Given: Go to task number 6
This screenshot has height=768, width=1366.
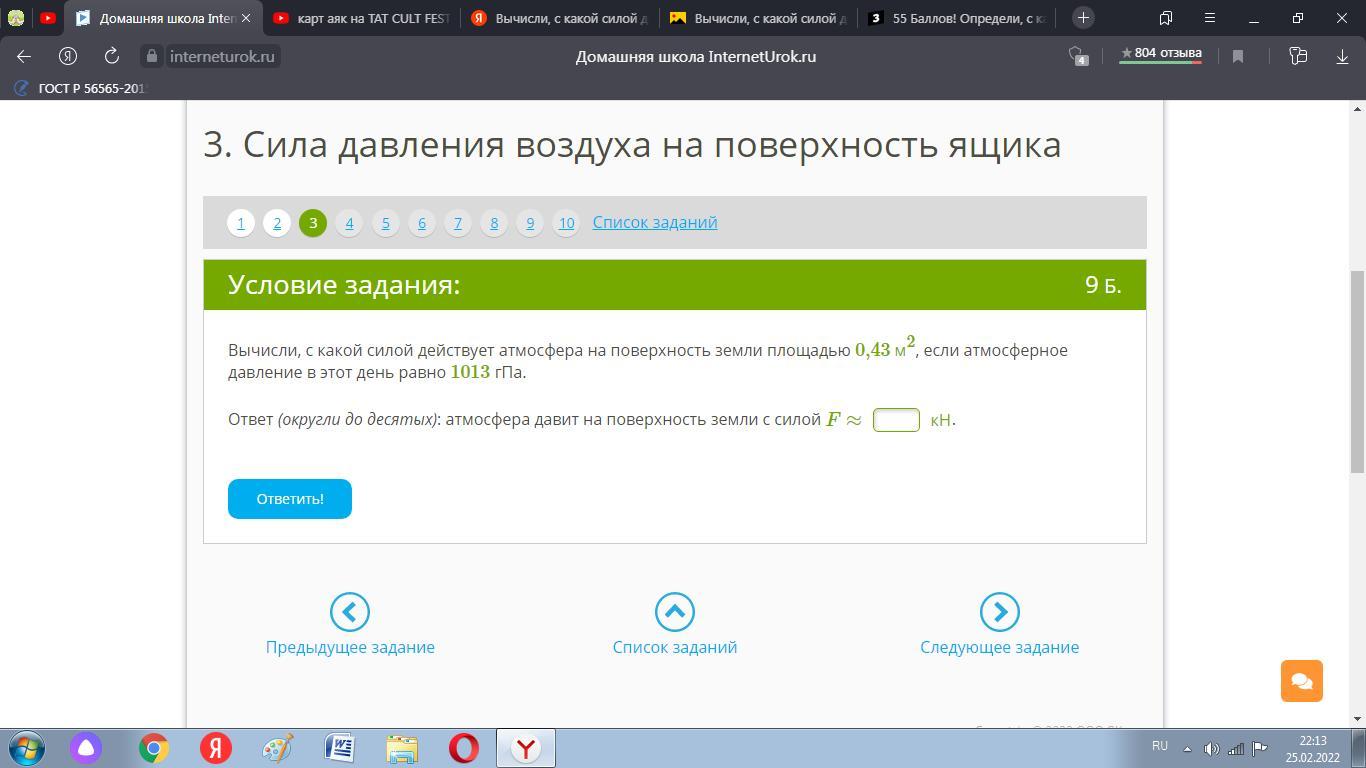Looking at the screenshot, I should 421,223.
